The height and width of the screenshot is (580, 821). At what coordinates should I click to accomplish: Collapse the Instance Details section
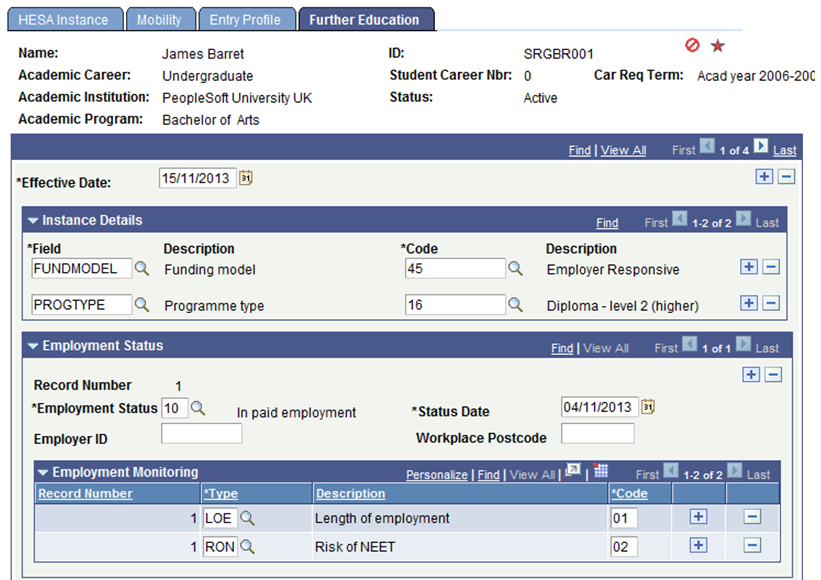(33, 221)
